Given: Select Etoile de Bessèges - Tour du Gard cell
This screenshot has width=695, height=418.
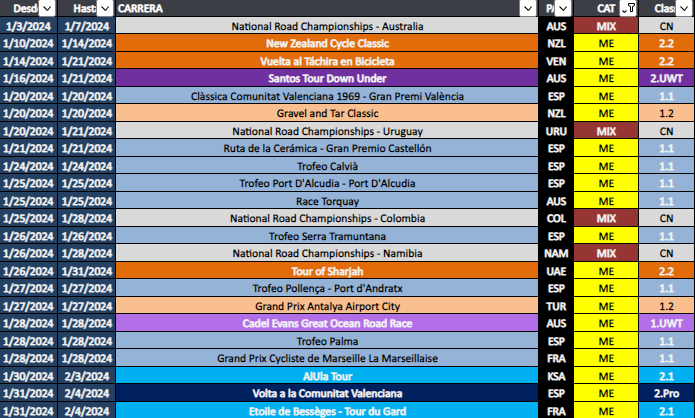Looking at the screenshot, I should (327, 411).
